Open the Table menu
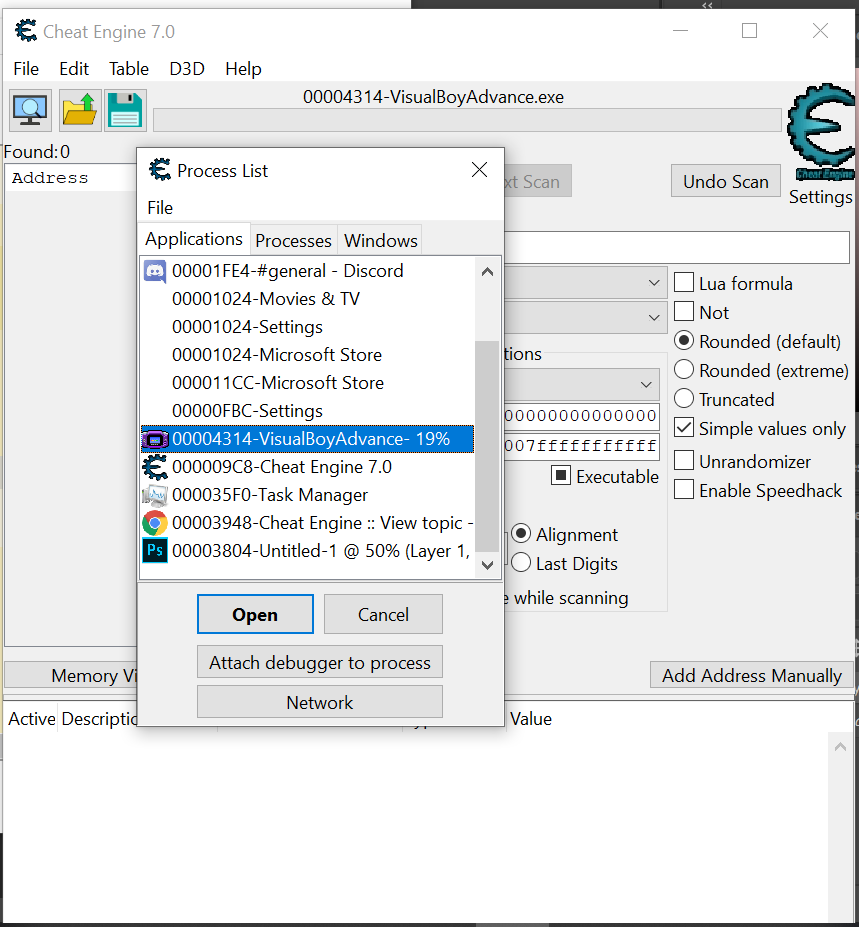 coord(129,69)
